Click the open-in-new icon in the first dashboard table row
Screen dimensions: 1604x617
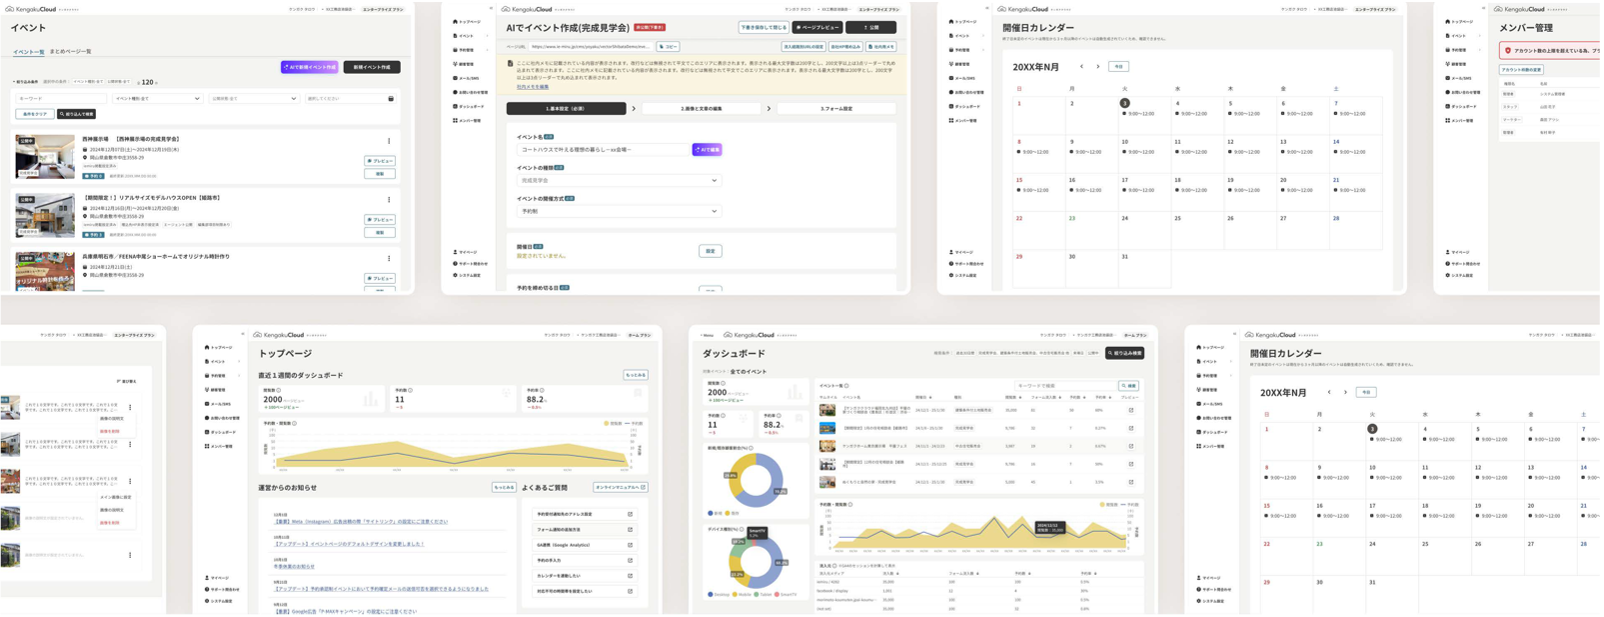pos(1131,410)
